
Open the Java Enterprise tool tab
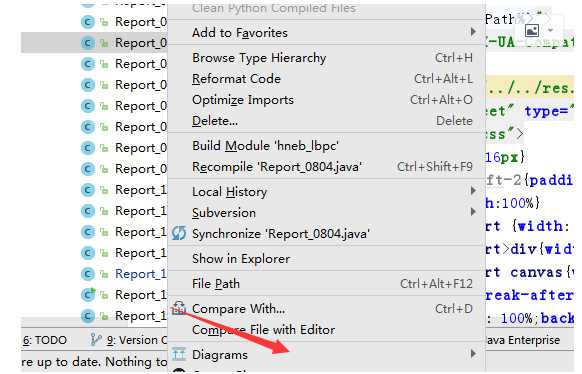tap(523, 340)
